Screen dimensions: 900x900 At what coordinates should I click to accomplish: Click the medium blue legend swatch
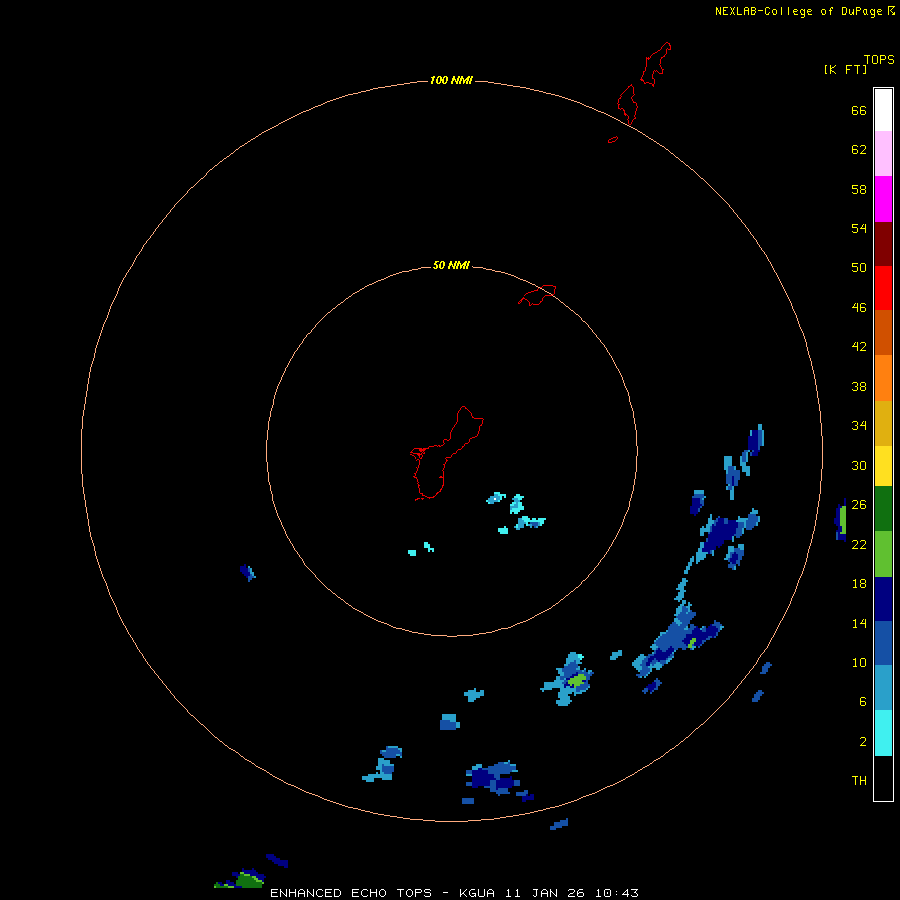(883, 643)
